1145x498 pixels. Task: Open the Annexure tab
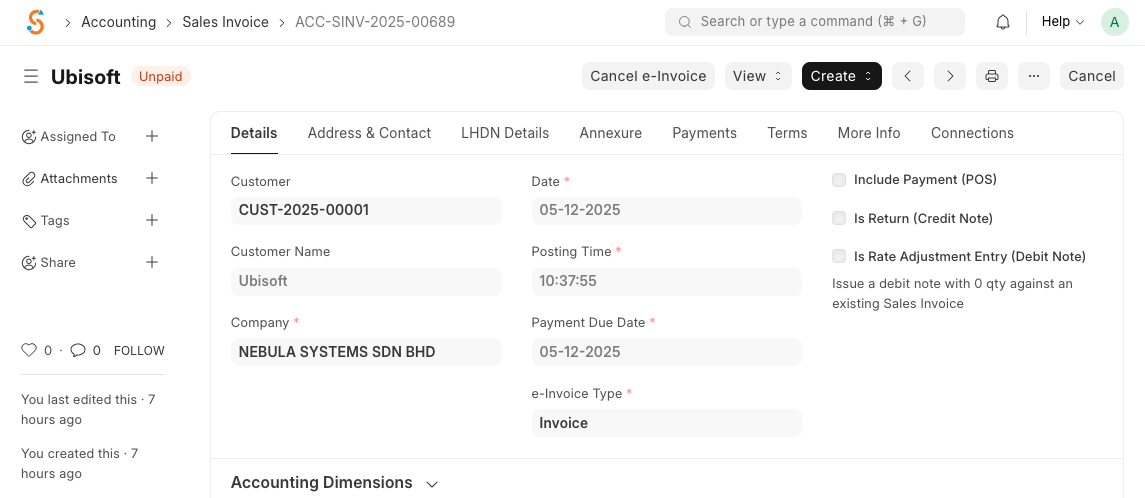click(610, 133)
